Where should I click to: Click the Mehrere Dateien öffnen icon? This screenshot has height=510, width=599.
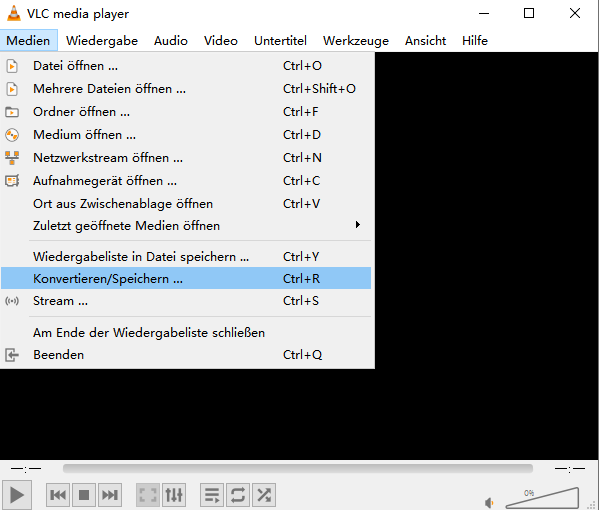tap(12, 89)
